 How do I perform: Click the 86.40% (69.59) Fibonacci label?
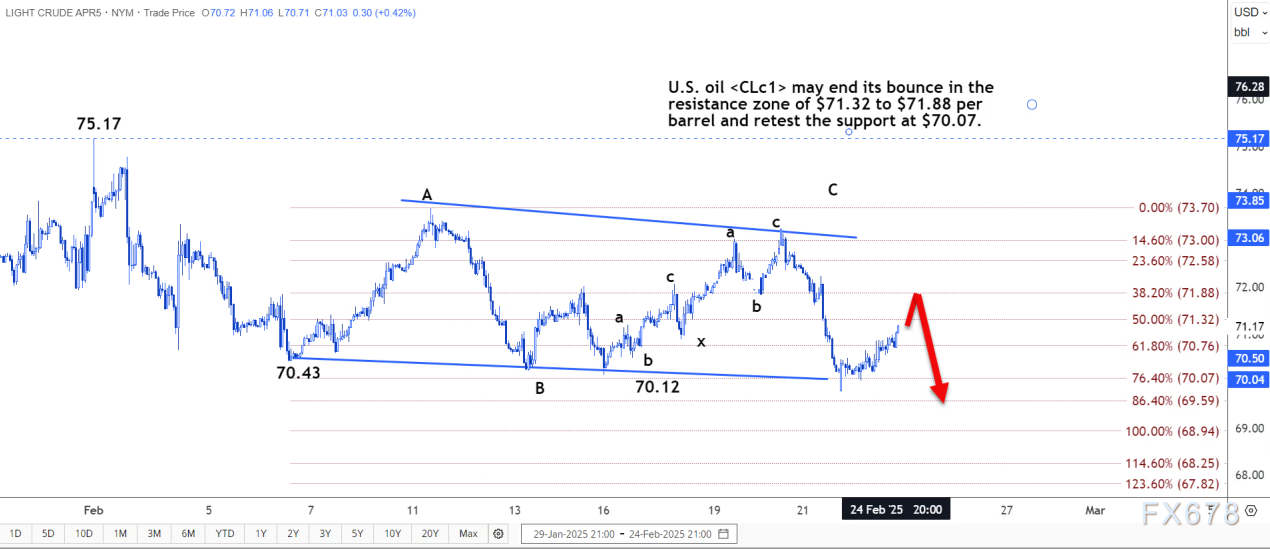coord(1174,401)
